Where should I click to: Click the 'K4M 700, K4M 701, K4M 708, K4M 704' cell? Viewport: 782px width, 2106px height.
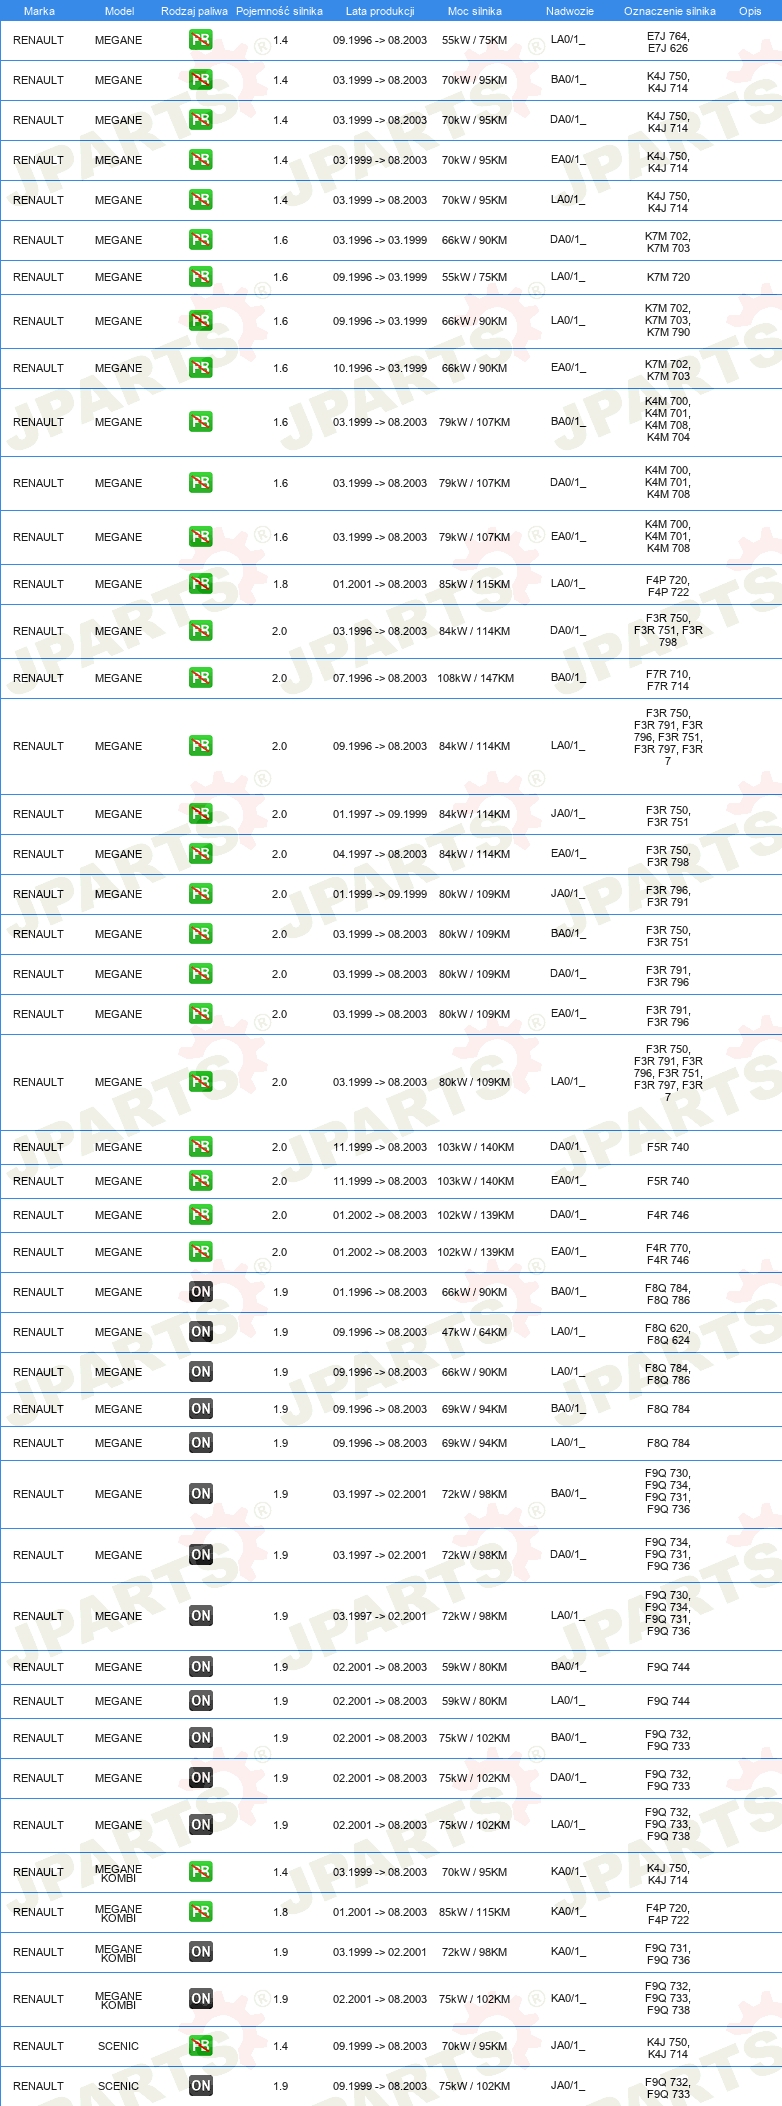pos(668,419)
